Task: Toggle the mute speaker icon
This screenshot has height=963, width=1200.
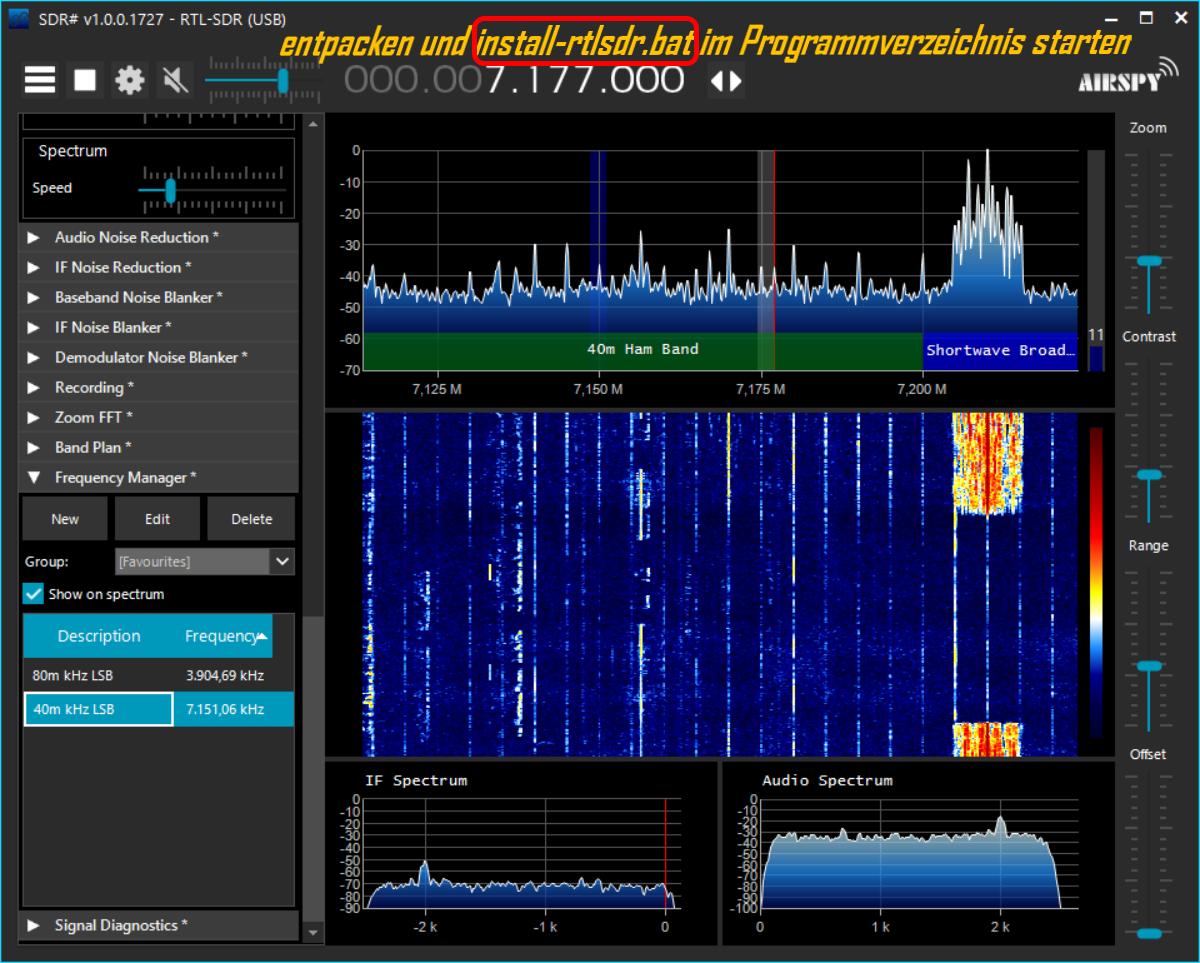Action: pyautogui.click(x=175, y=80)
